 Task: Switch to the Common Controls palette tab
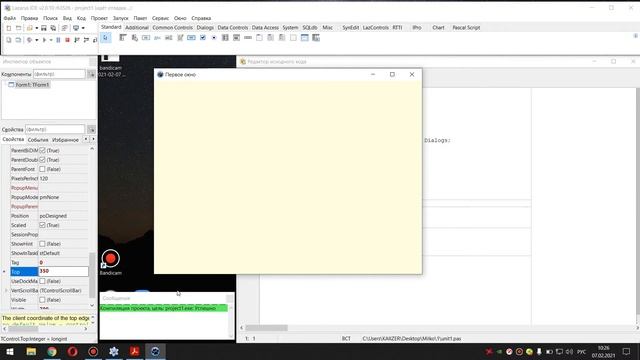172,27
